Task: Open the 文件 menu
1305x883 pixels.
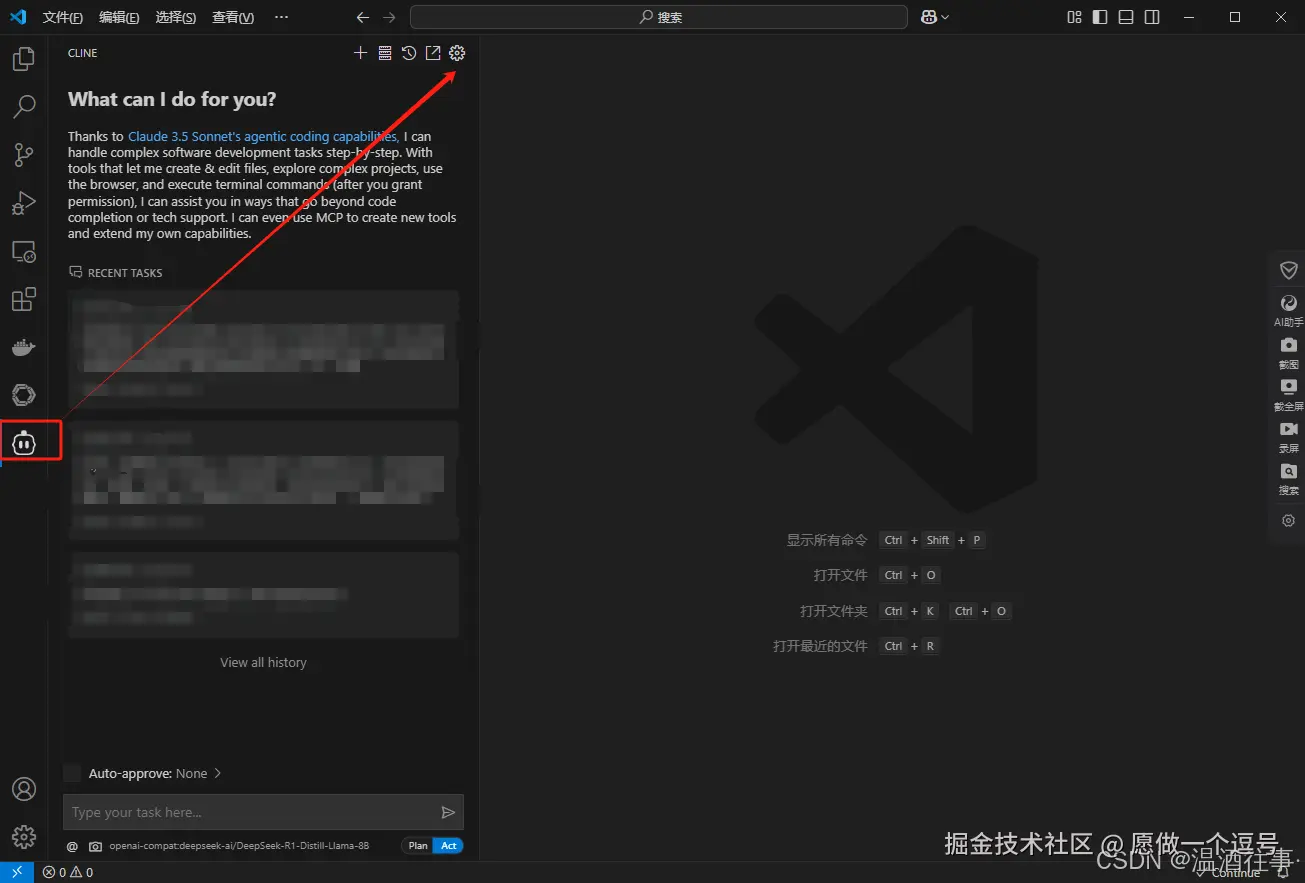Action: (62, 16)
